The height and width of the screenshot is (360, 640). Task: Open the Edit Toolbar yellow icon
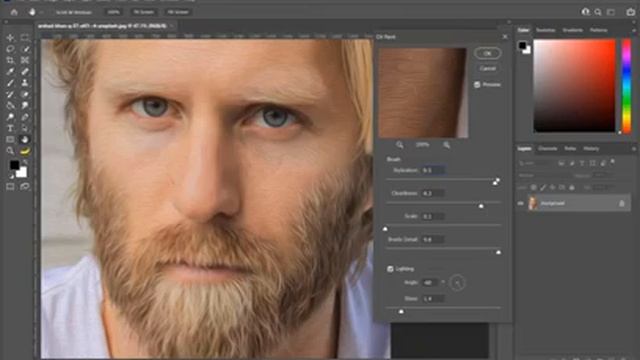(x=25, y=151)
